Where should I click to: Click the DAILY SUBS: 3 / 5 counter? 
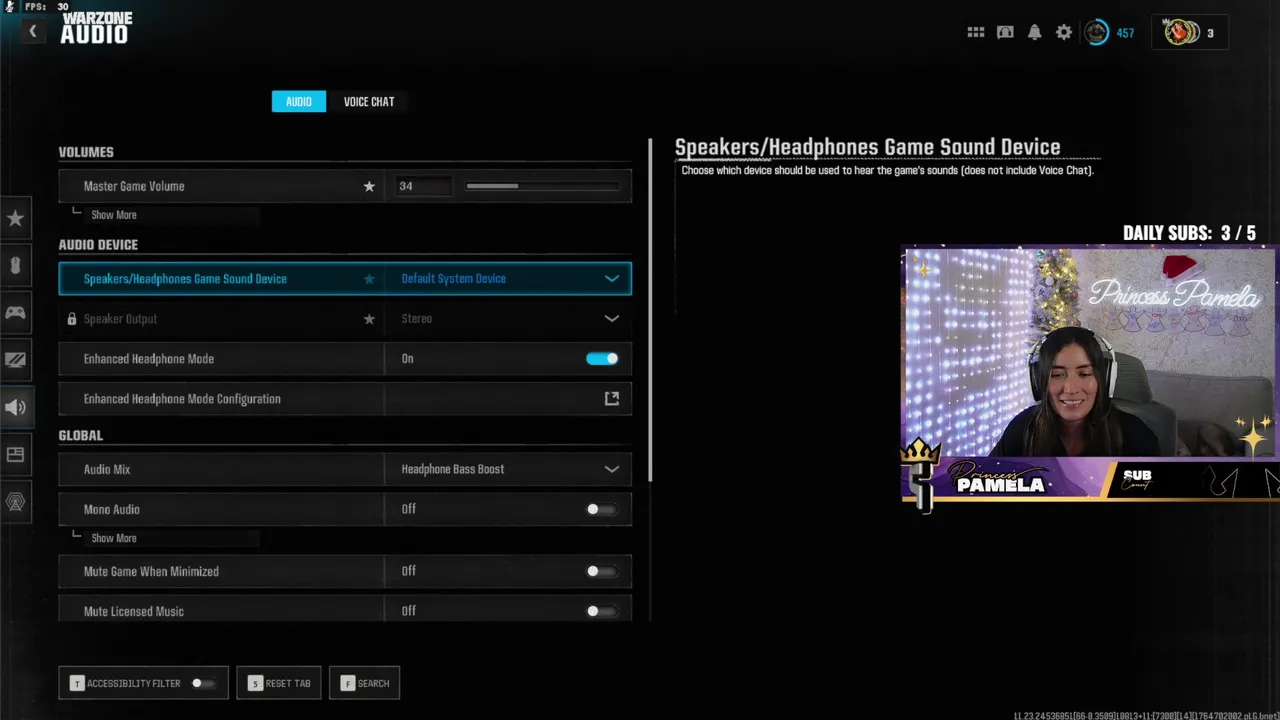[x=1189, y=233]
